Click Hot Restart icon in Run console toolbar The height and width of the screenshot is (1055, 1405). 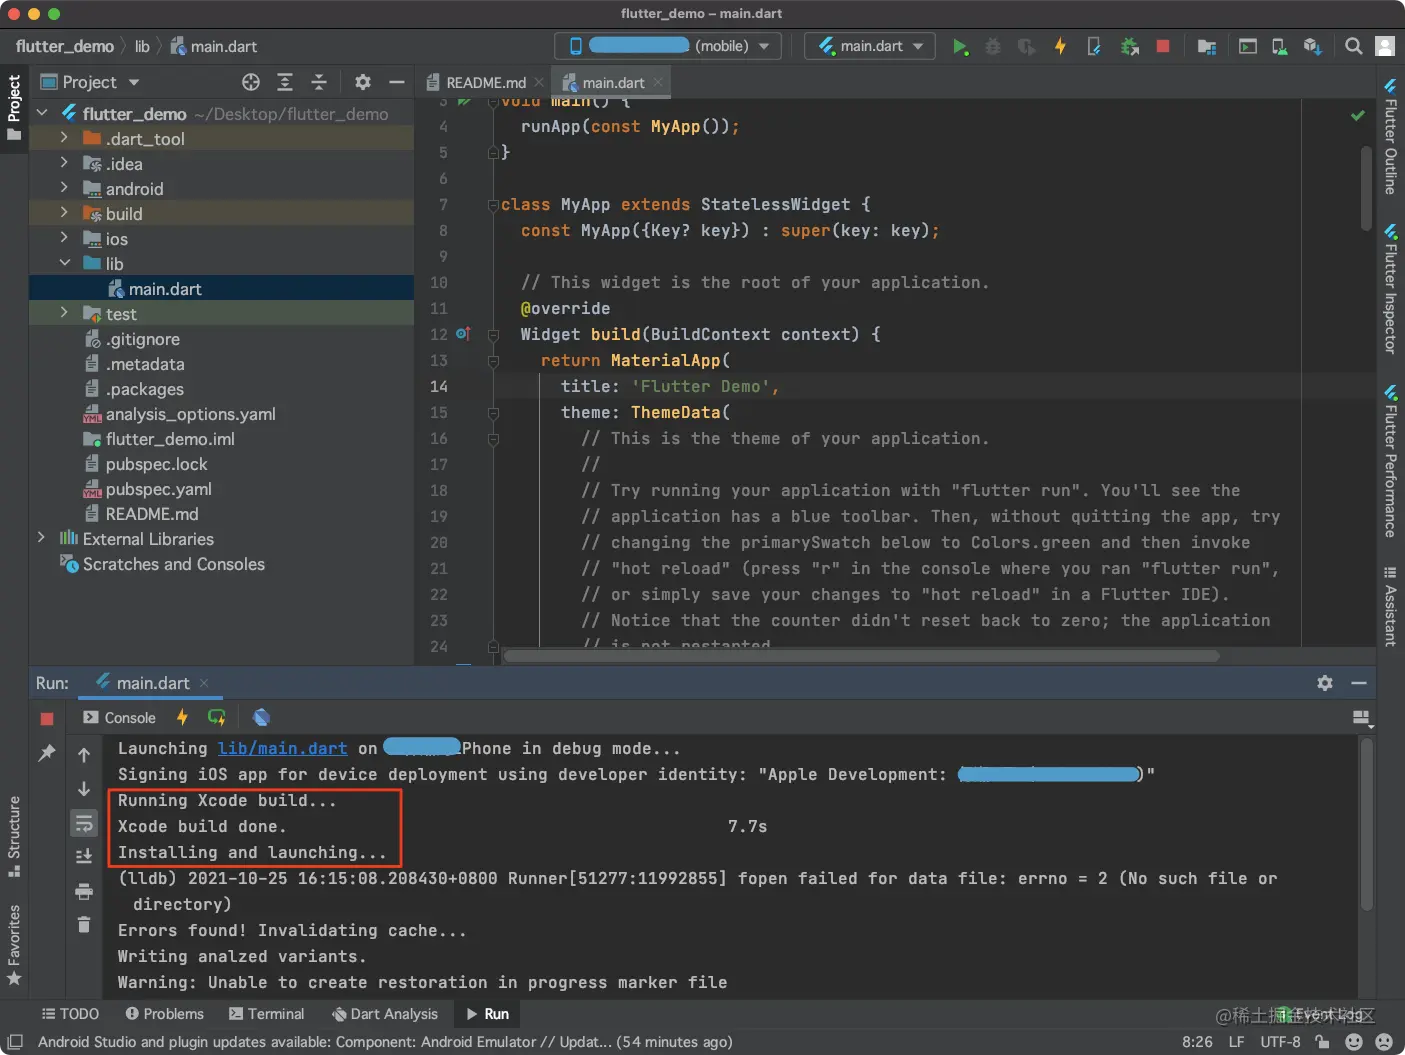tap(216, 717)
